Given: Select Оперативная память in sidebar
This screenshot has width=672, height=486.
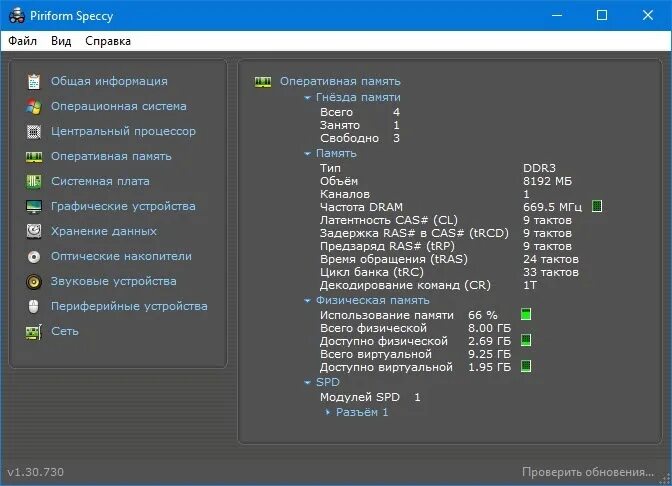Looking at the screenshot, I should [111, 156].
